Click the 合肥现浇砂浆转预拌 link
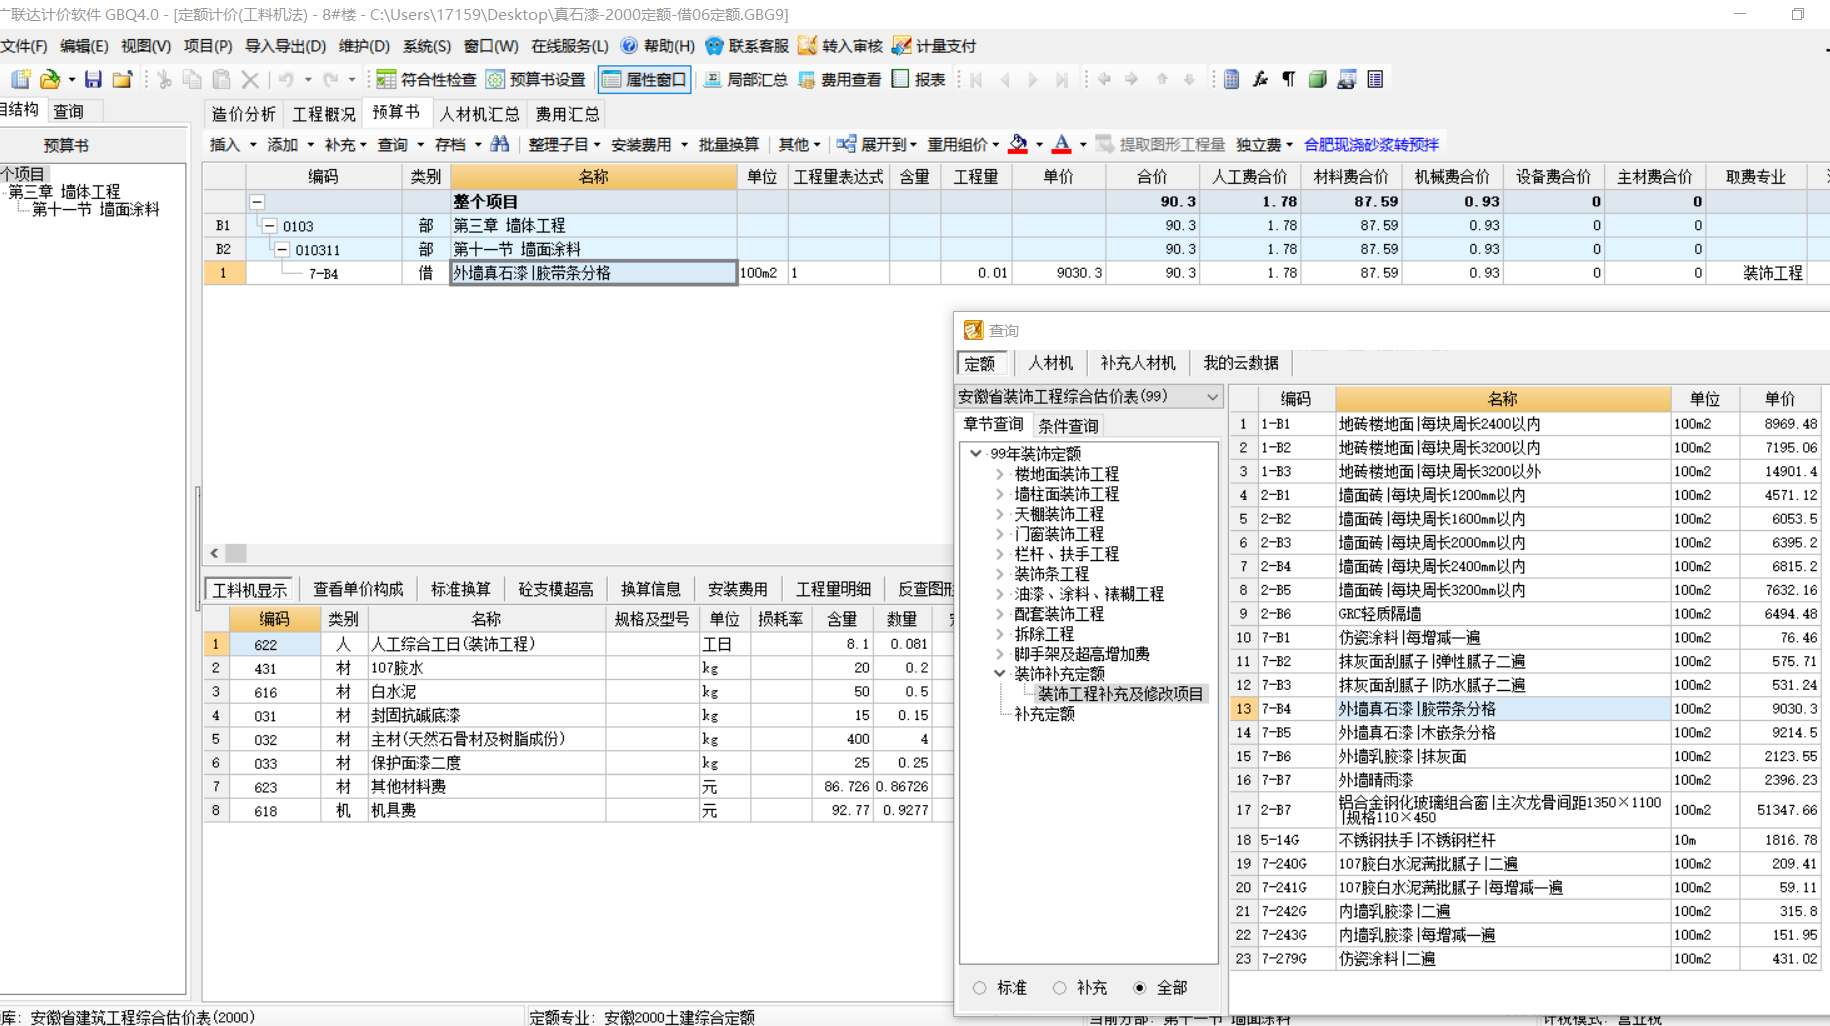The width and height of the screenshot is (1830, 1026). pyautogui.click(x=1371, y=145)
